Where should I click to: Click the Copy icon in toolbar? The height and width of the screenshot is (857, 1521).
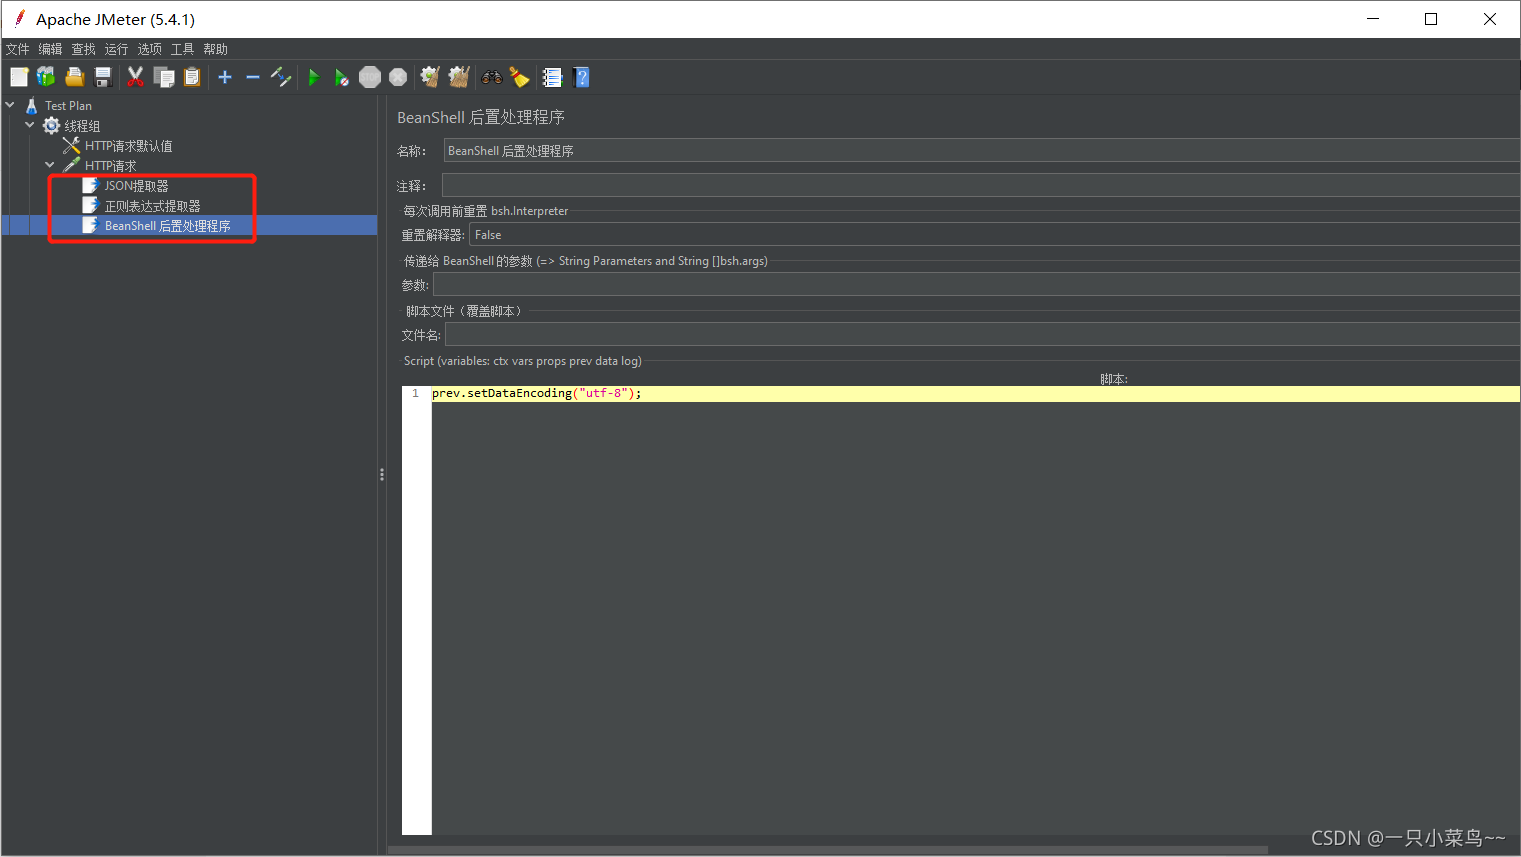click(164, 77)
